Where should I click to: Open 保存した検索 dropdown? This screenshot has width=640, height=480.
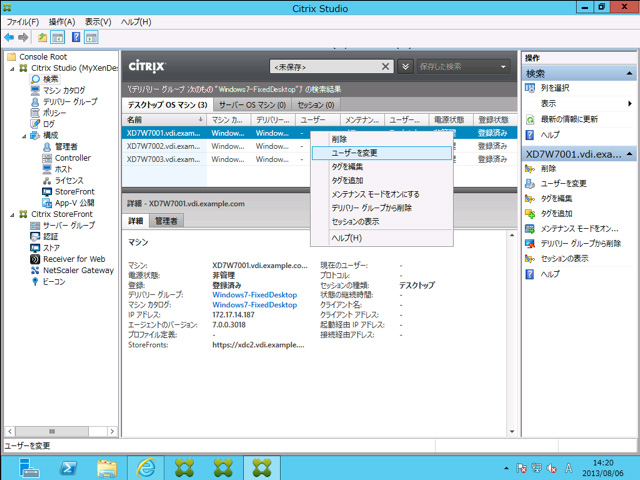click(463, 67)
